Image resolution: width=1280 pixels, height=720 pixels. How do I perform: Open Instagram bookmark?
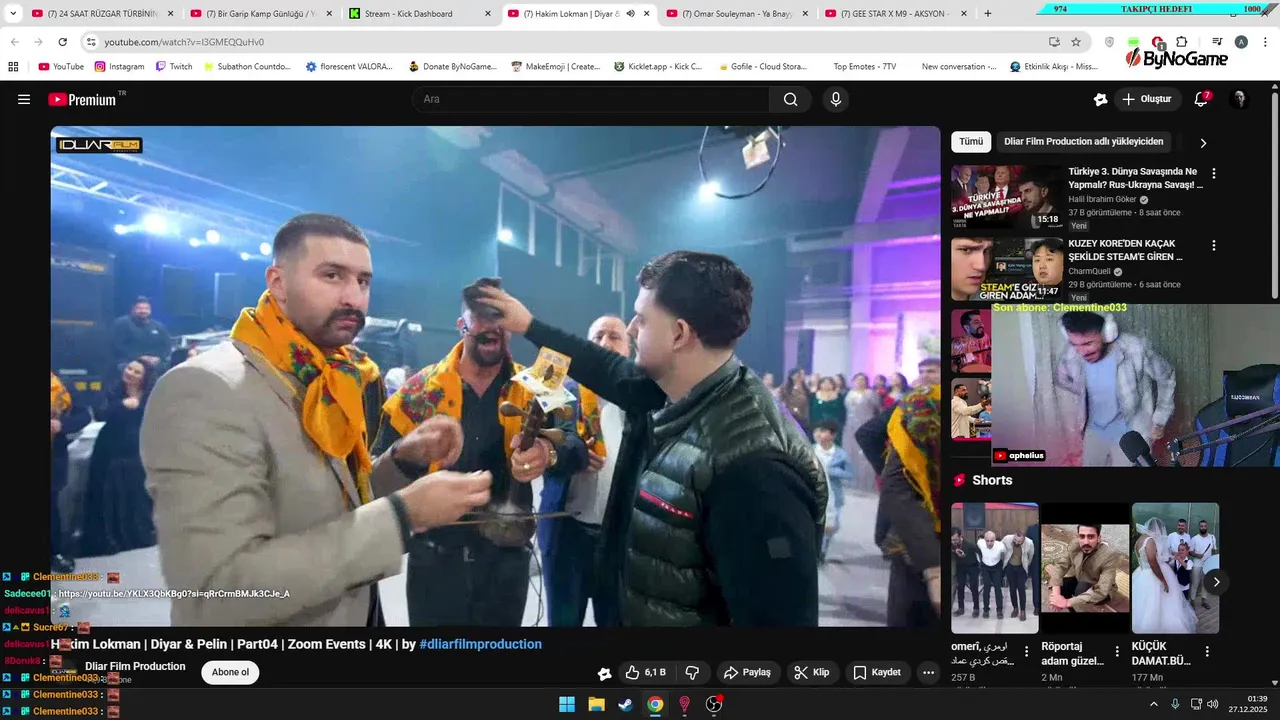click(x=119, y=66)
